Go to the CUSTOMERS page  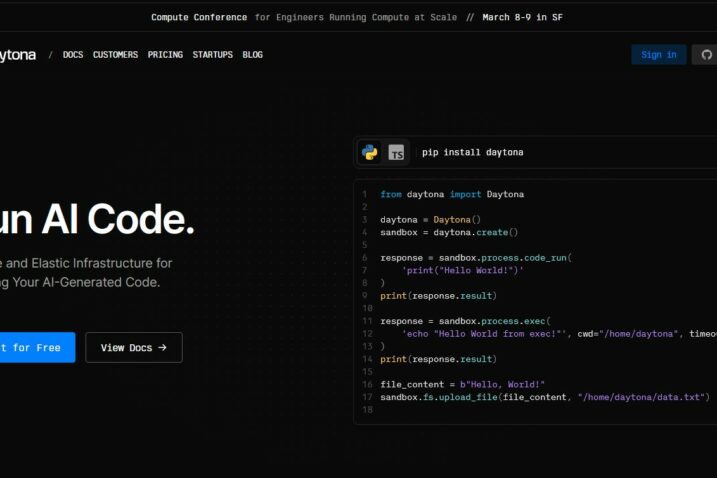tap(115, 55)
